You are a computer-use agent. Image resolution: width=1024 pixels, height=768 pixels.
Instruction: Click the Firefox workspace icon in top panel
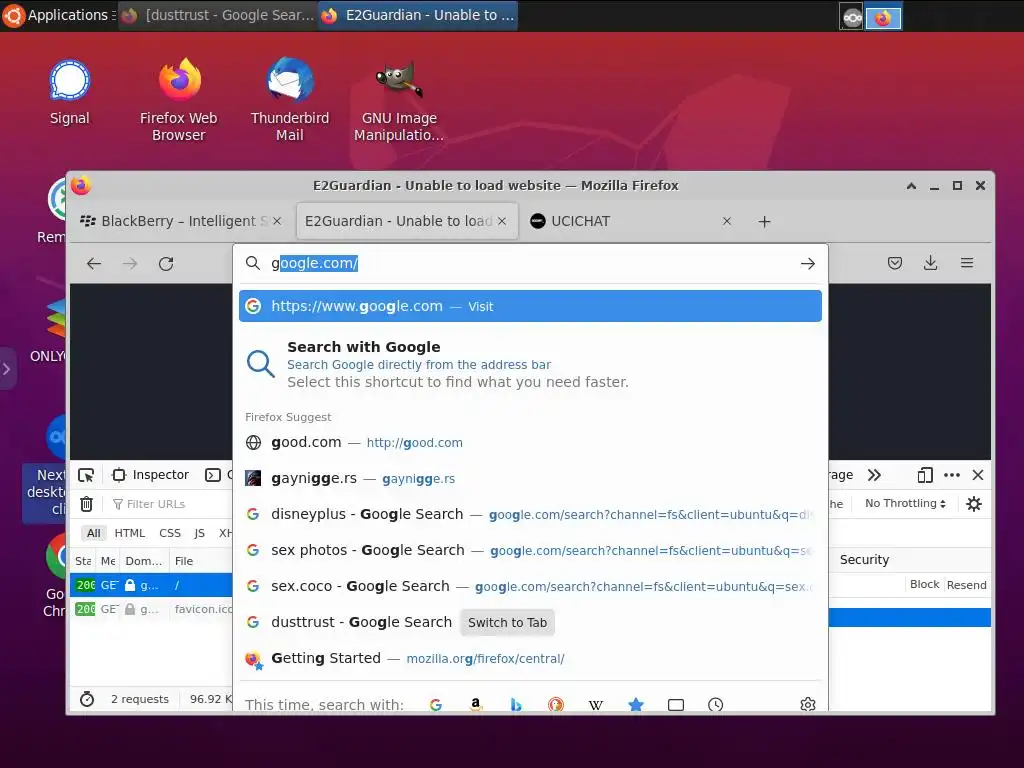click(x=883, y=18)
